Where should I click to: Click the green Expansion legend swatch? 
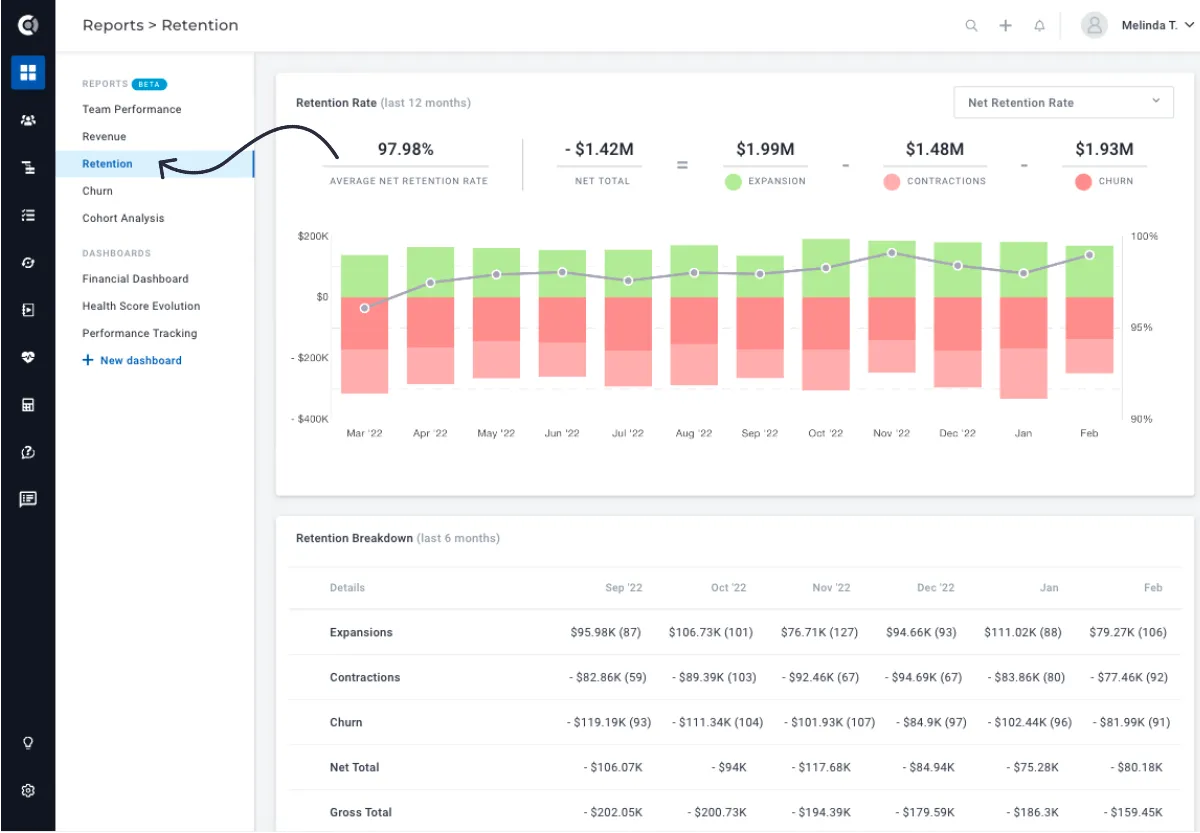pyautogui.click(x=733, y=182)
